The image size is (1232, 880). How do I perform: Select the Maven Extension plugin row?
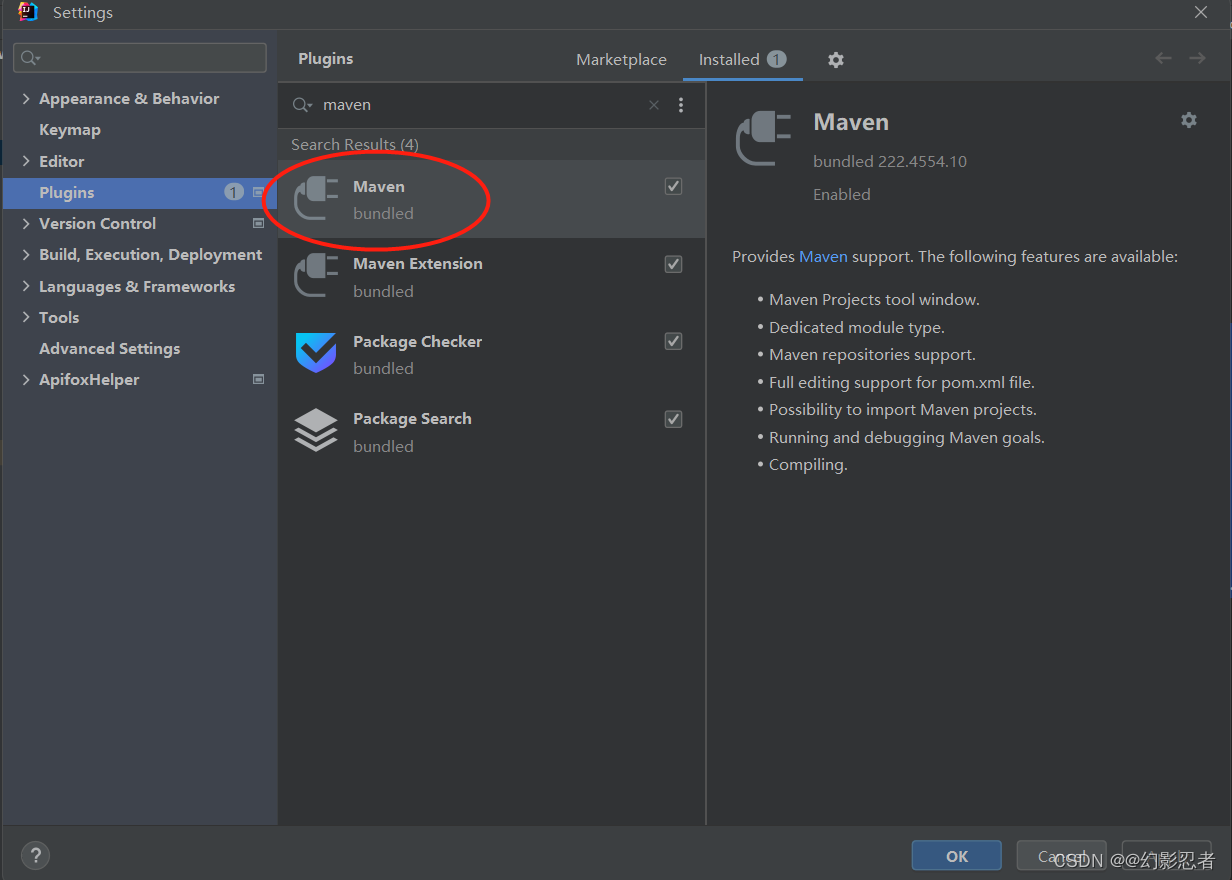pos(492,277)
